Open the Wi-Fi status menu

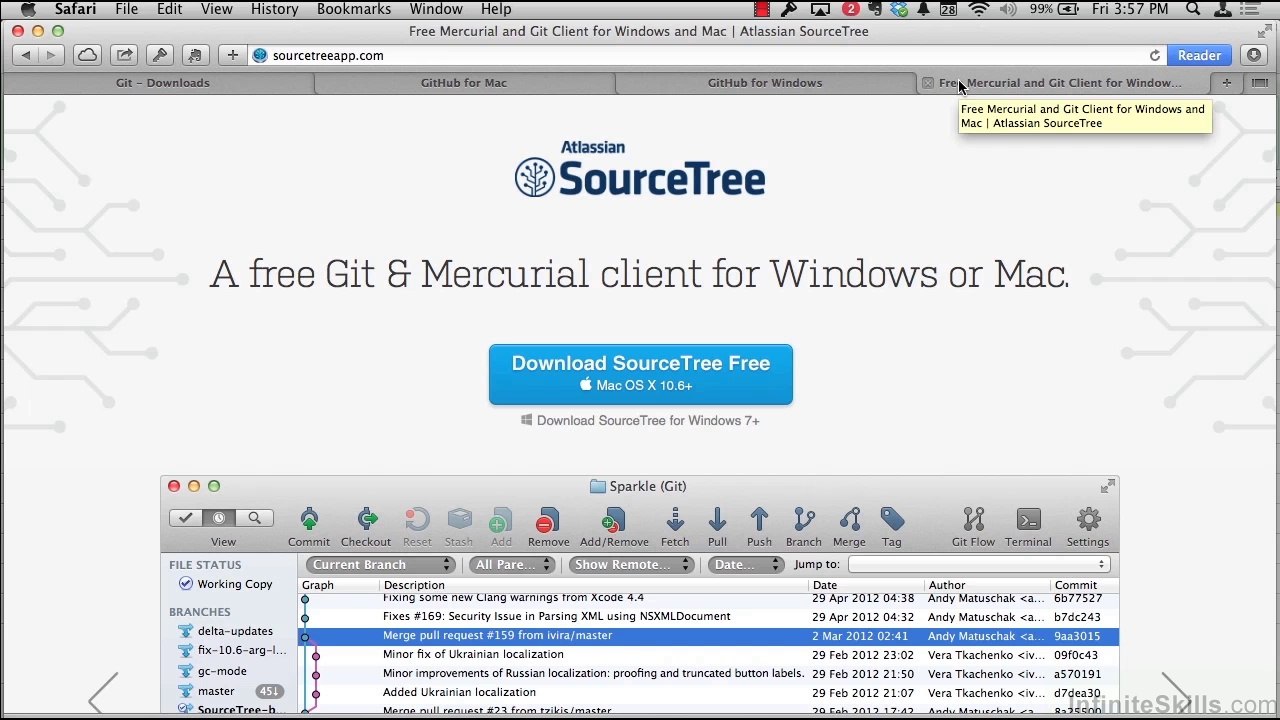(979, 9)
